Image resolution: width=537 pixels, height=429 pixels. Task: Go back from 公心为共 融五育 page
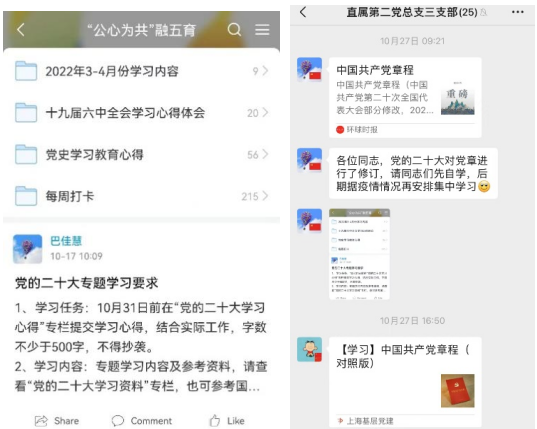pos(21,30)
